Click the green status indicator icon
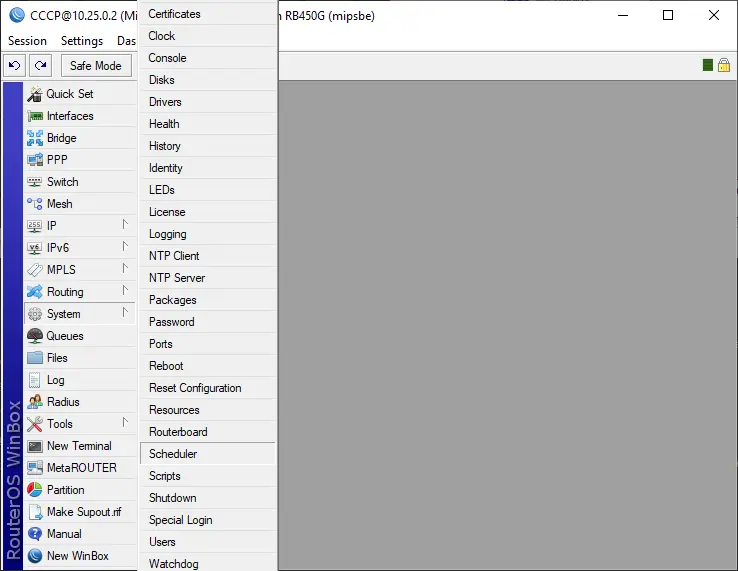Viewport: 738px width, 571px height. pyautogui.click(x=707, y=65)
